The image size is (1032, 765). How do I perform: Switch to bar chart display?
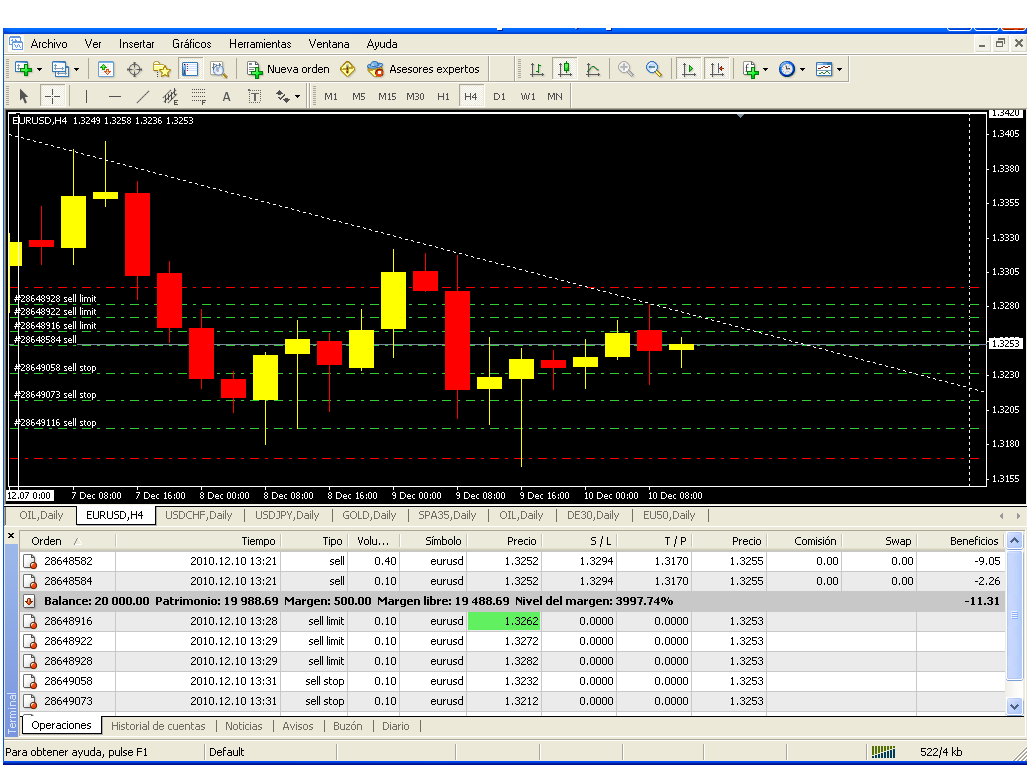pyautogui.click(x=537, y=69)
